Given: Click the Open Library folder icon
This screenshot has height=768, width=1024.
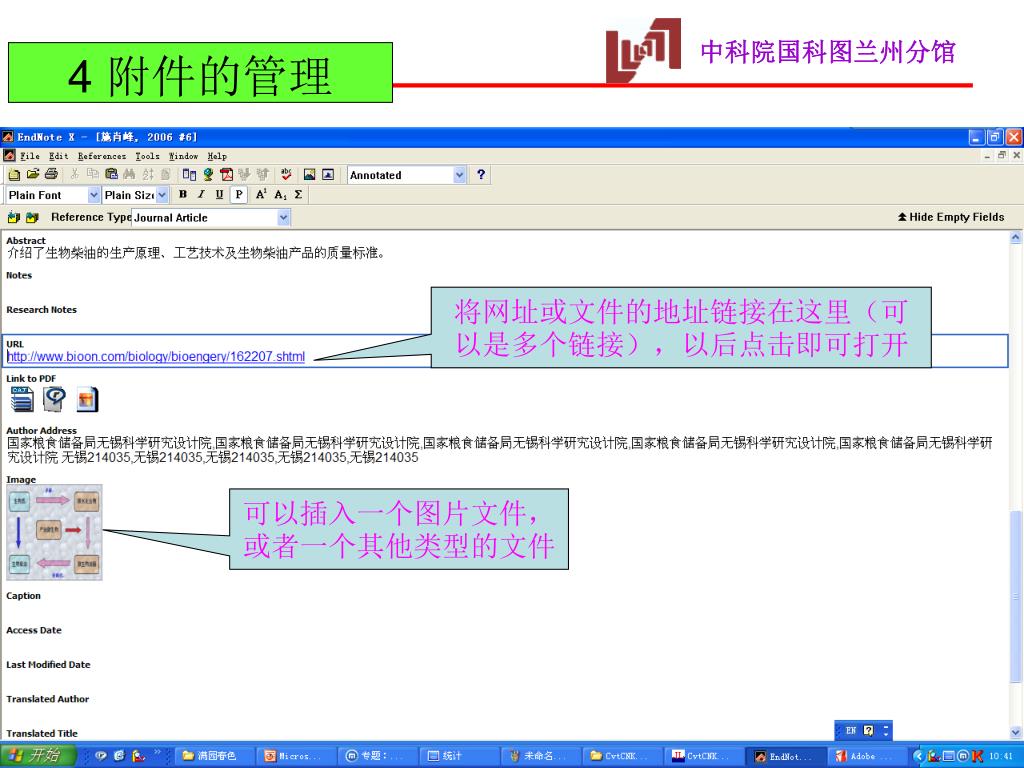Looking at the screenshot, I should pyautogui.click(x=33, y=174).
